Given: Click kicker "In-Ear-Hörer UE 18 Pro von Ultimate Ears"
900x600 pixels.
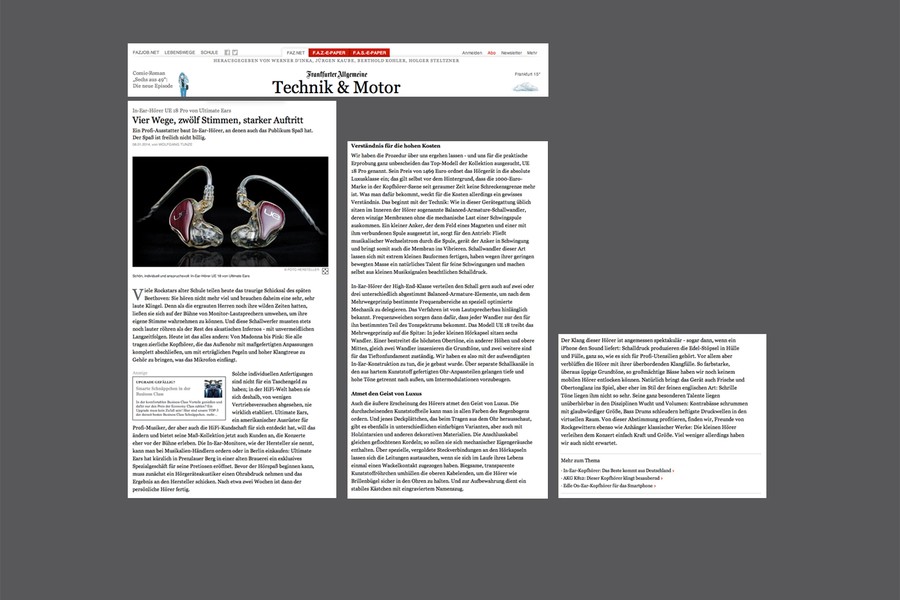Looking at the screenshot, I should pos(182,110).
